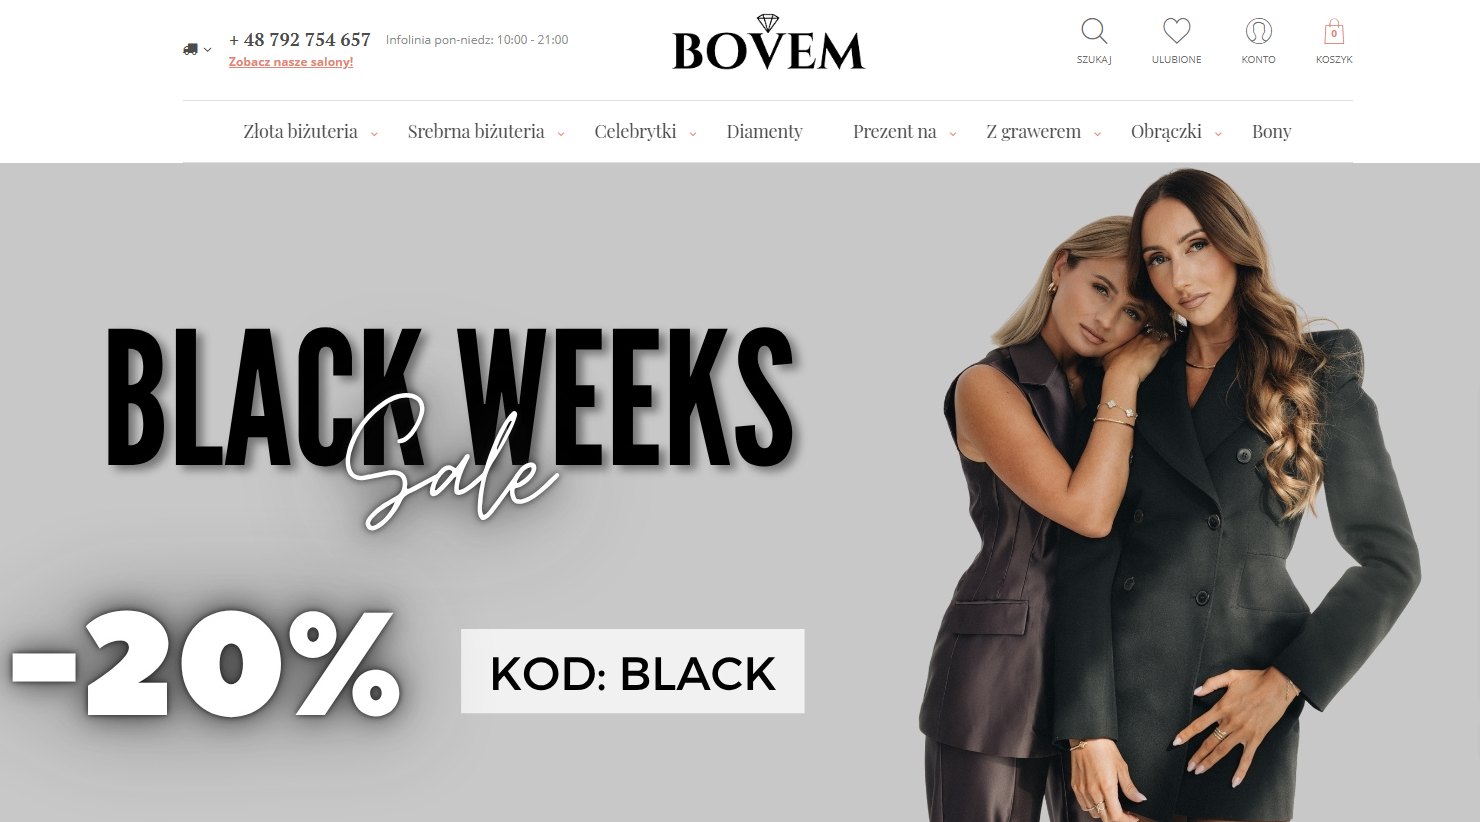Open the account via Konto icon

coord(1258,32)
